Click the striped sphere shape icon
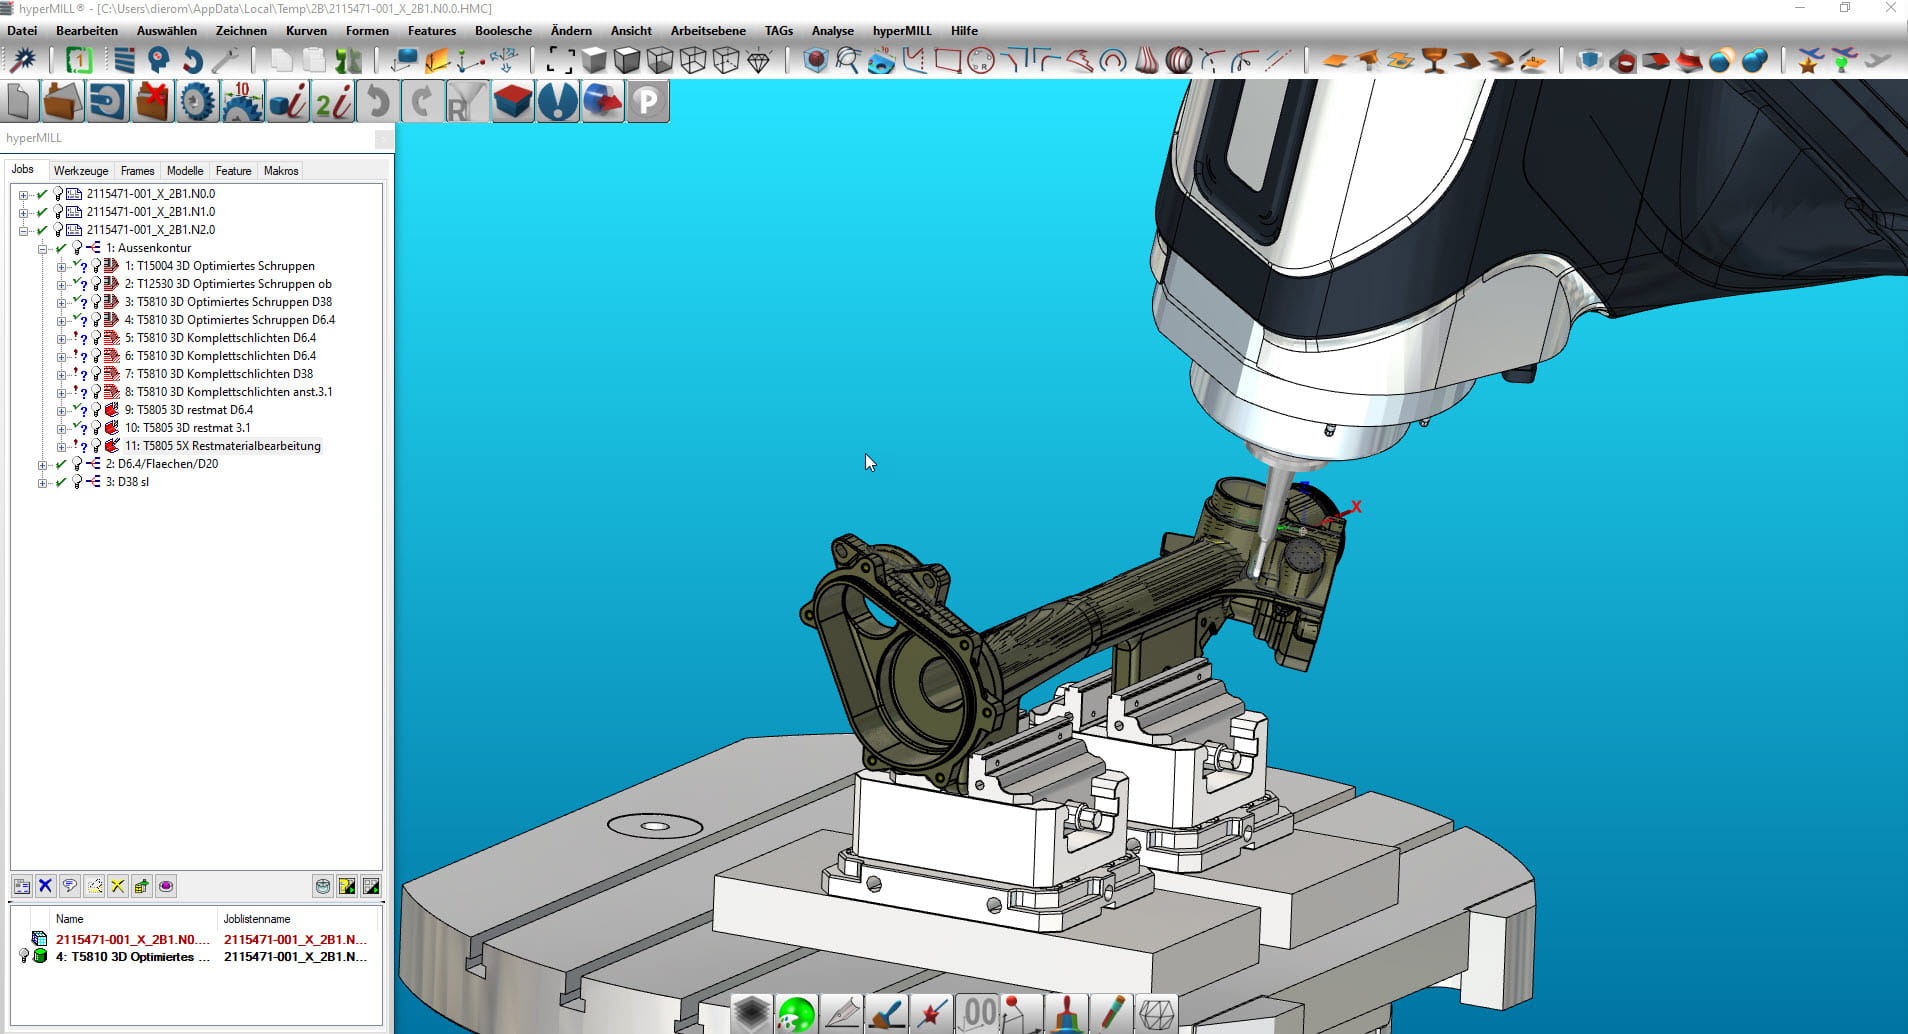Screen dimensions: 1908x1034 [1179, 61]
